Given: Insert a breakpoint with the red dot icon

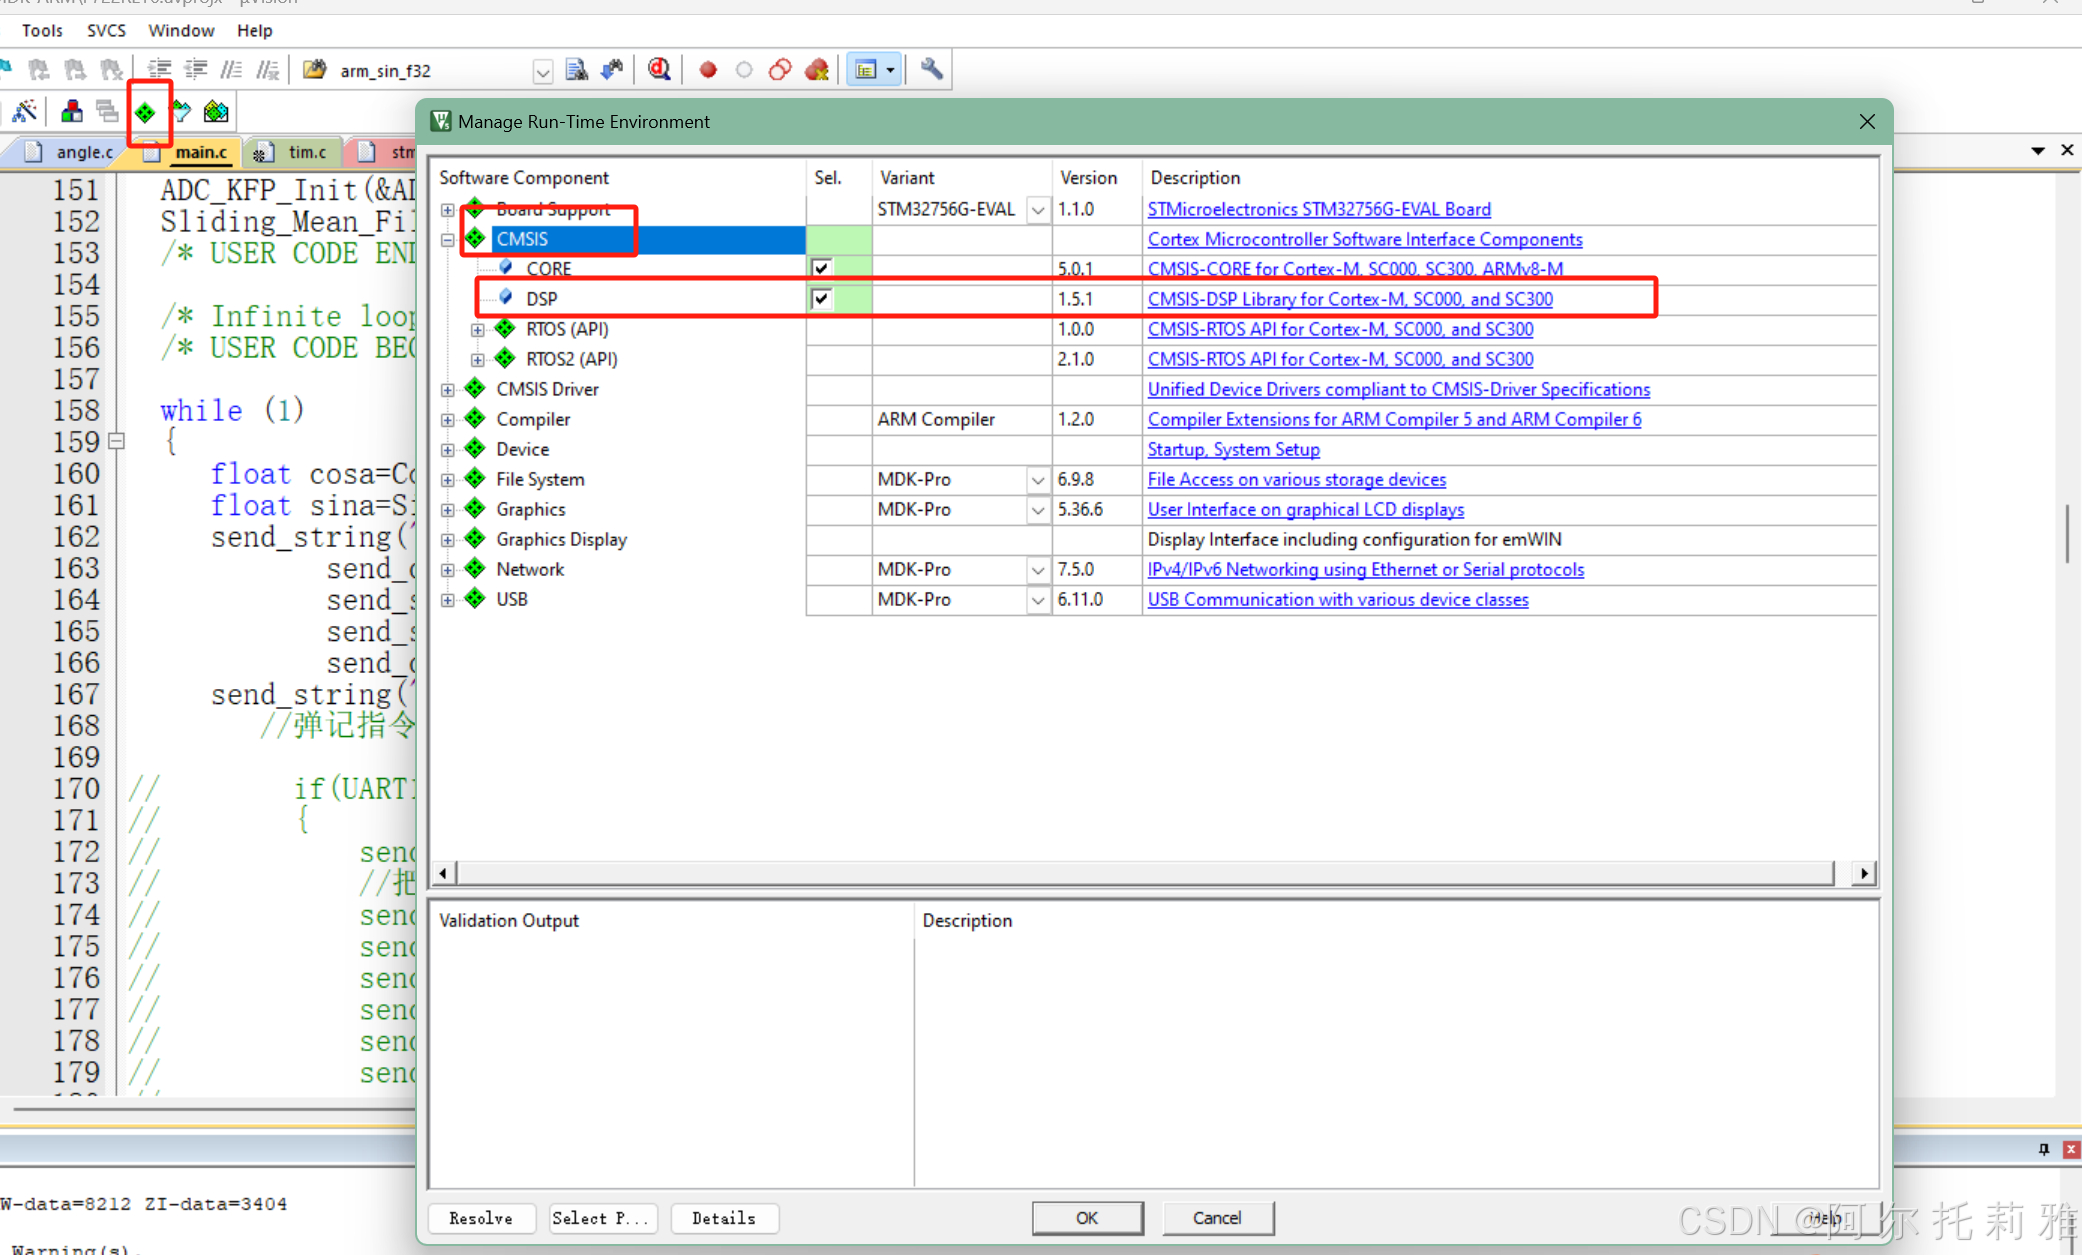Looking at the screenshot, I should 708,70.
